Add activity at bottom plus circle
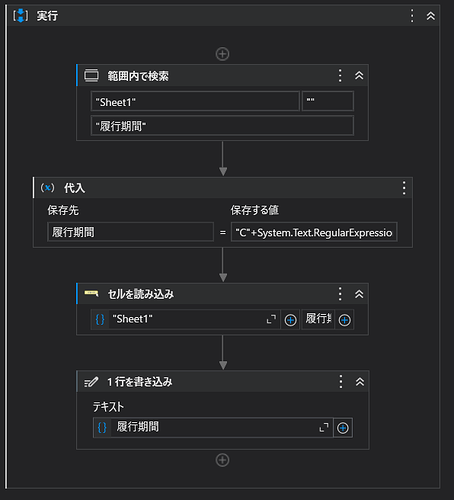 tap(222, 460)
